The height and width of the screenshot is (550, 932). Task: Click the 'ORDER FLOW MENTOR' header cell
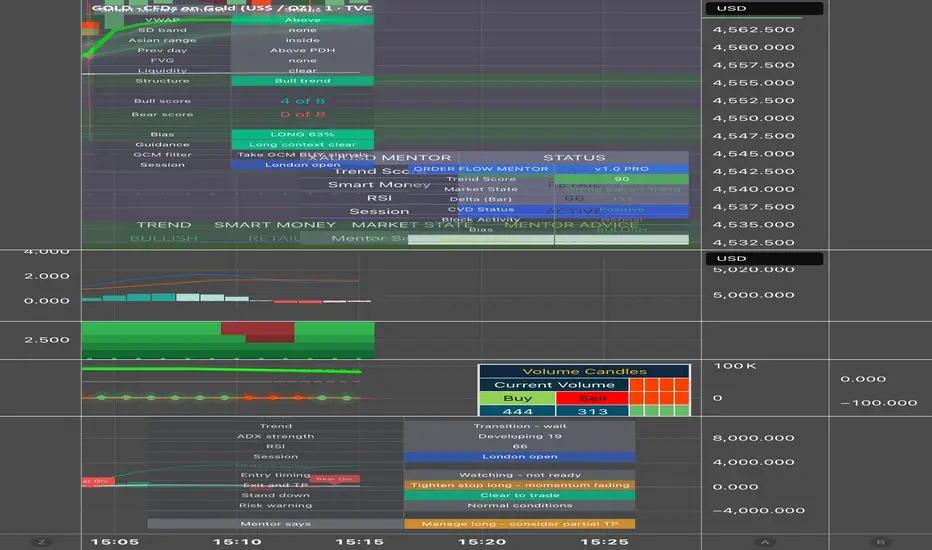[x=481, y=169]
